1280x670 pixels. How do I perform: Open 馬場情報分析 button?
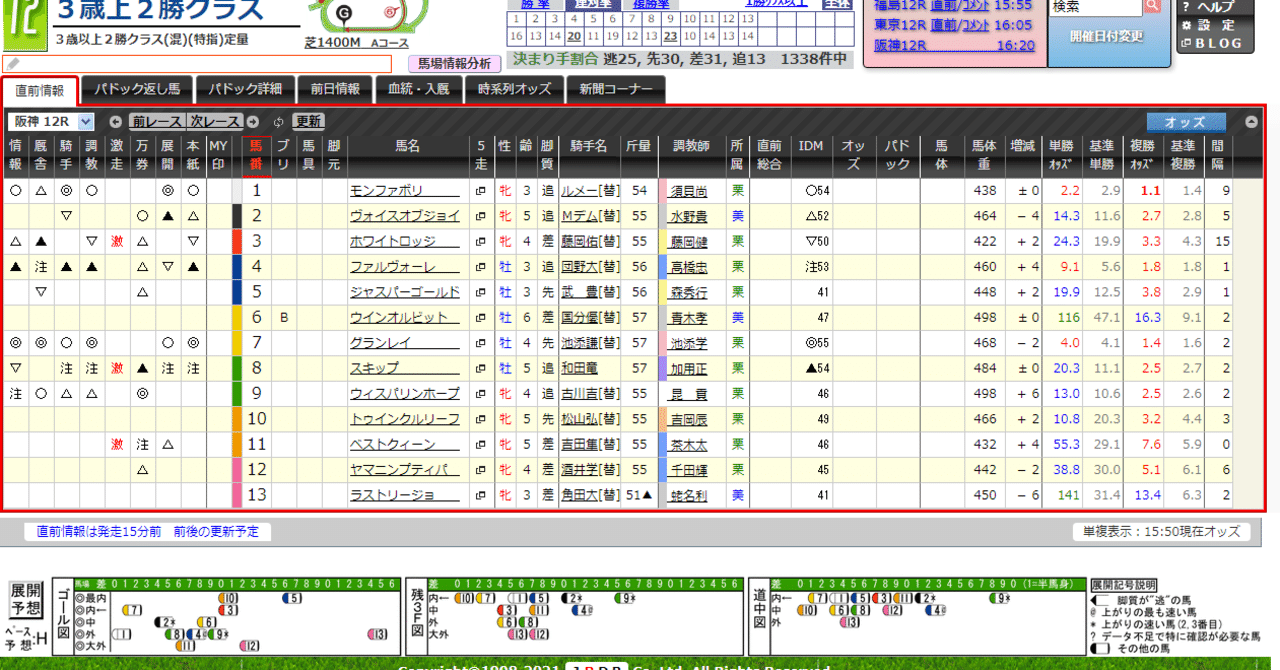(454, 64)
